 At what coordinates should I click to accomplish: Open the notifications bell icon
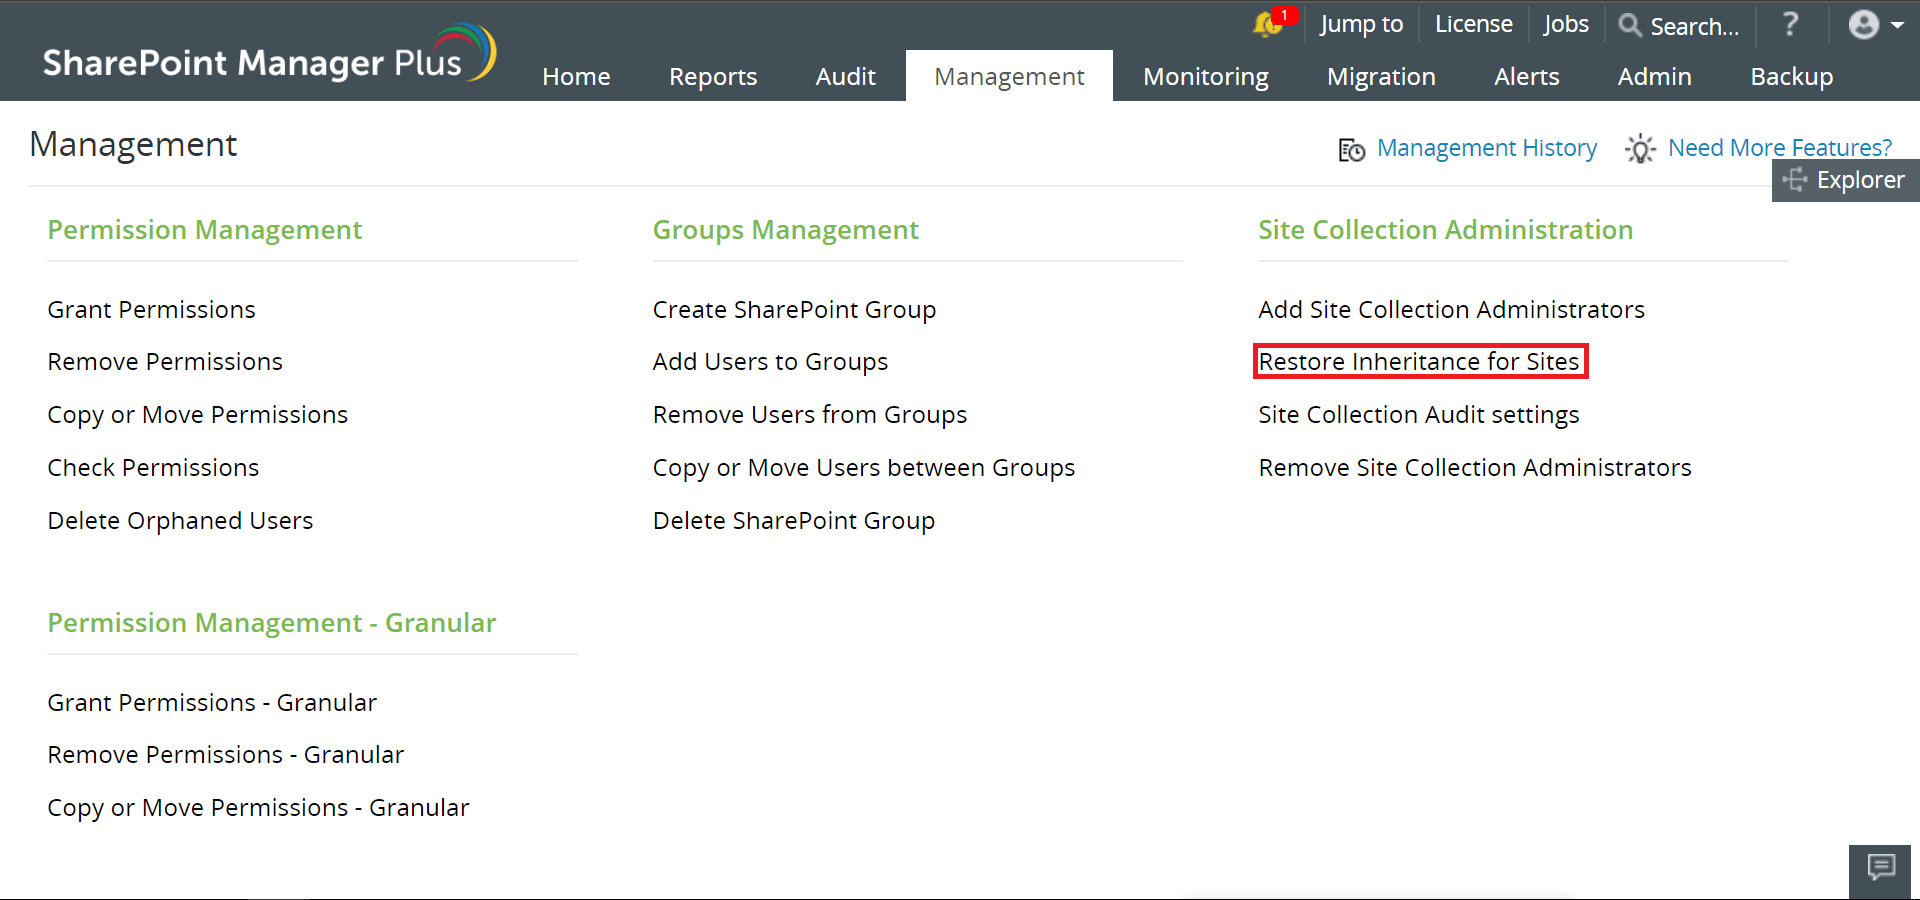pos(1266,26)
